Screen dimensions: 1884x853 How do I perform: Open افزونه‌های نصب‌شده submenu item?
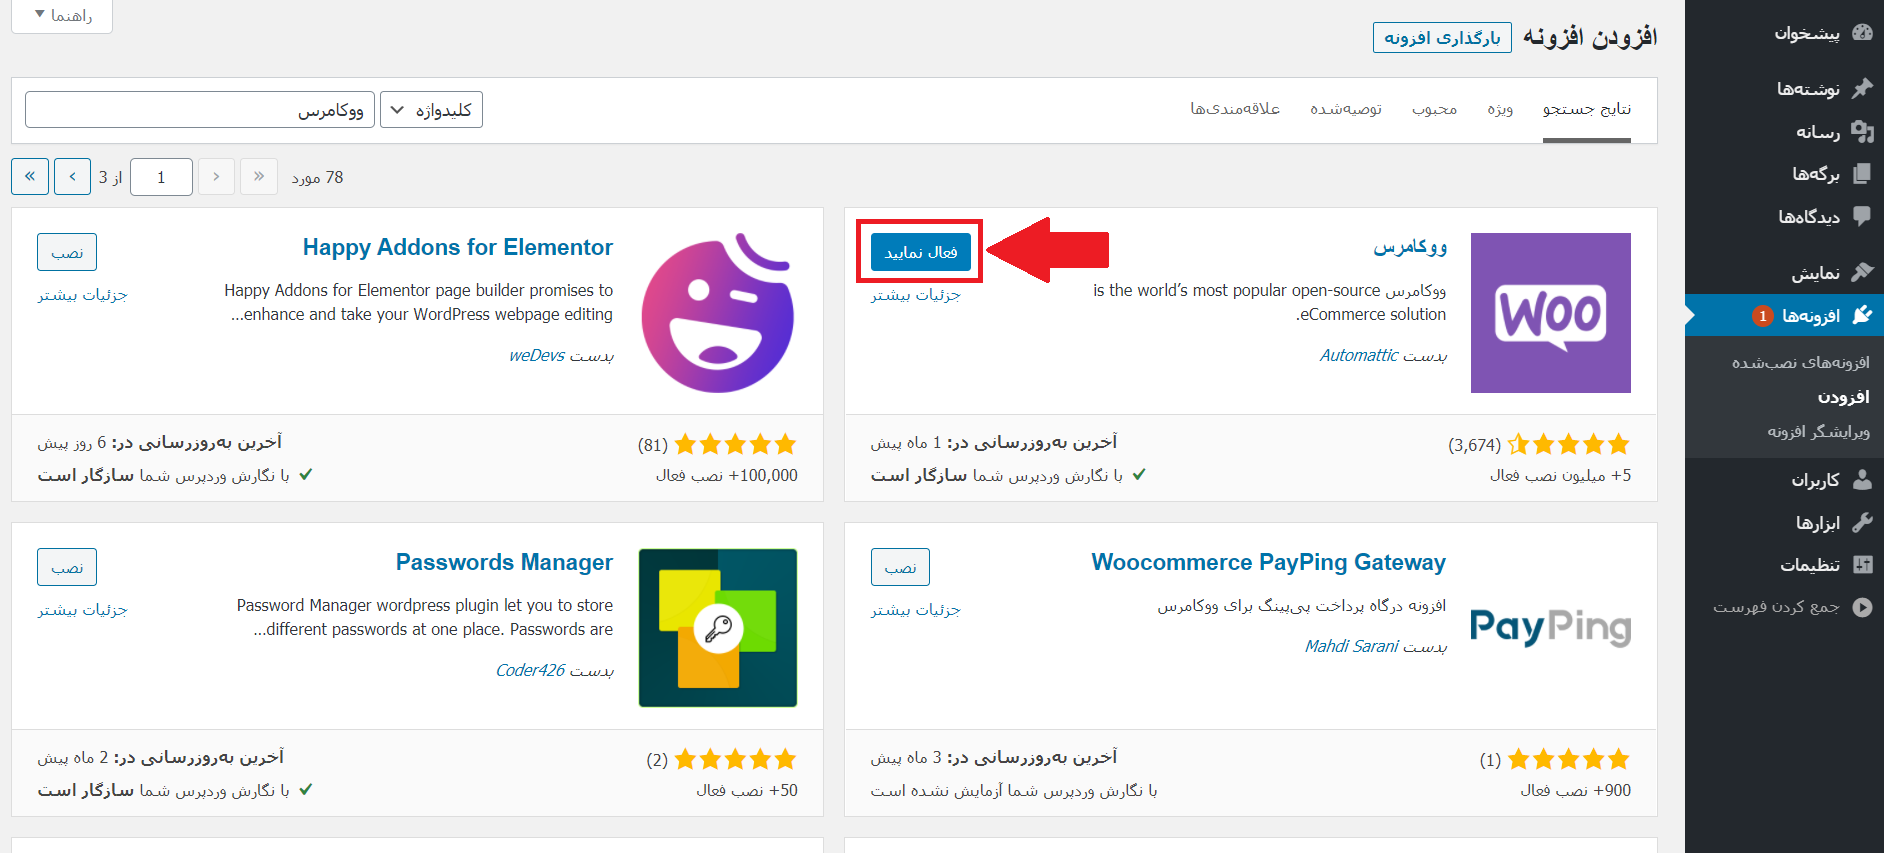pos(1800,362)
